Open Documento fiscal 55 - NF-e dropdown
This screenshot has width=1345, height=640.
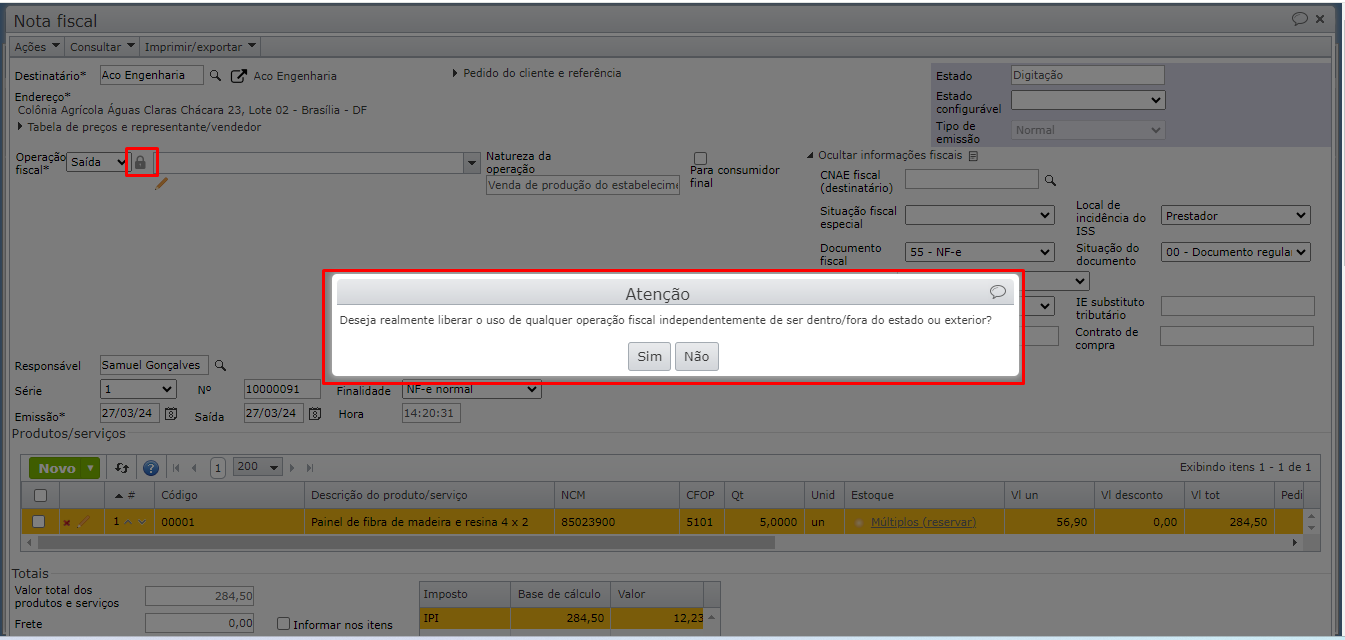(x=980, y=252)
